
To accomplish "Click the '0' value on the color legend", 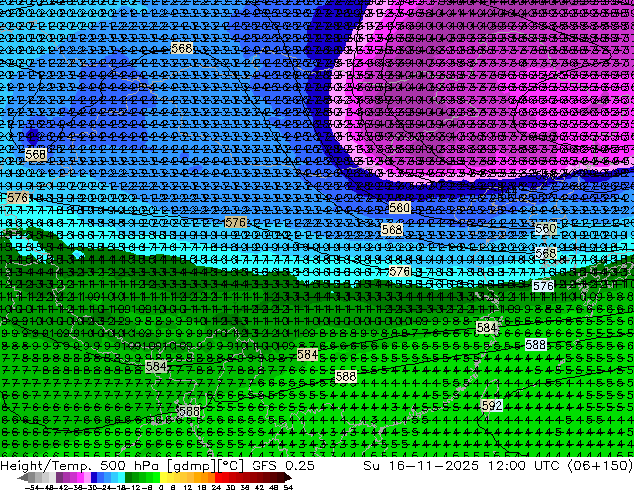I will pyautogui.click(x=161, y=487).
